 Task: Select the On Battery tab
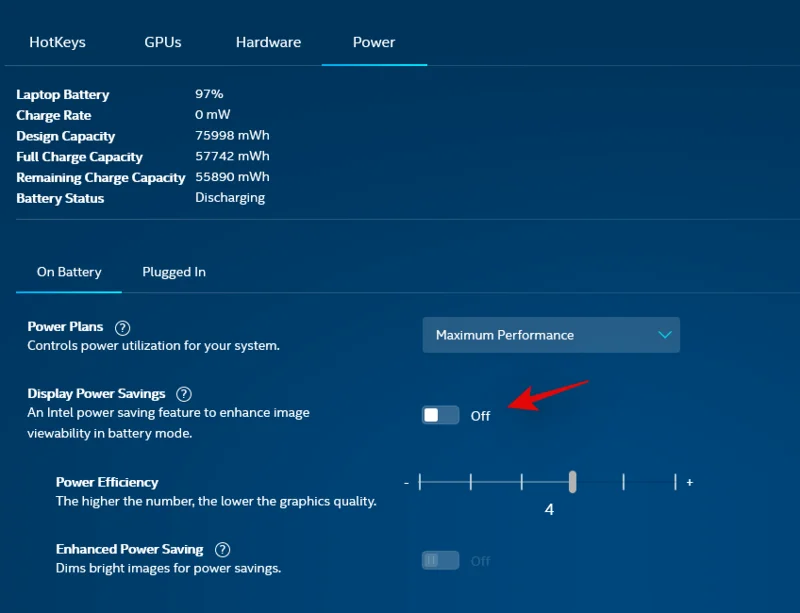[x=69, y=271]
